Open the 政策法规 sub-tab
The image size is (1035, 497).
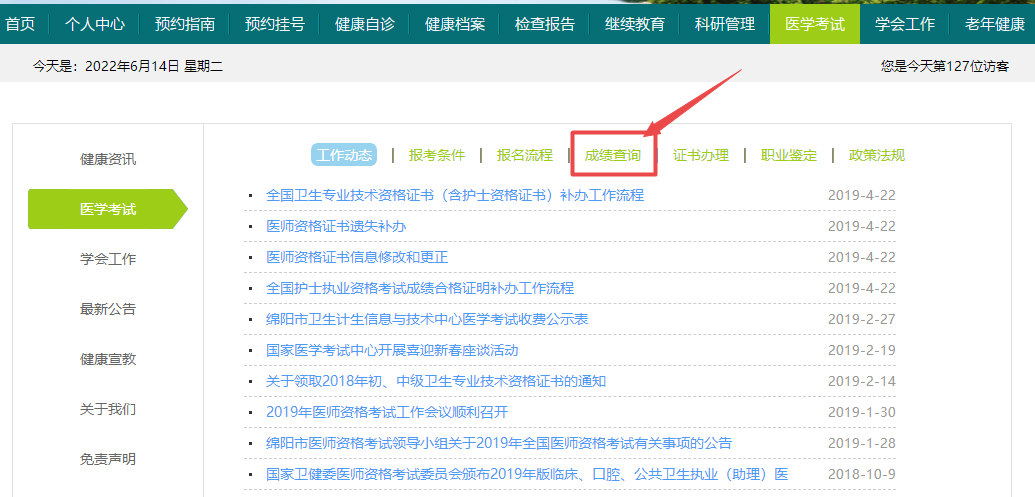click(876, 155)
